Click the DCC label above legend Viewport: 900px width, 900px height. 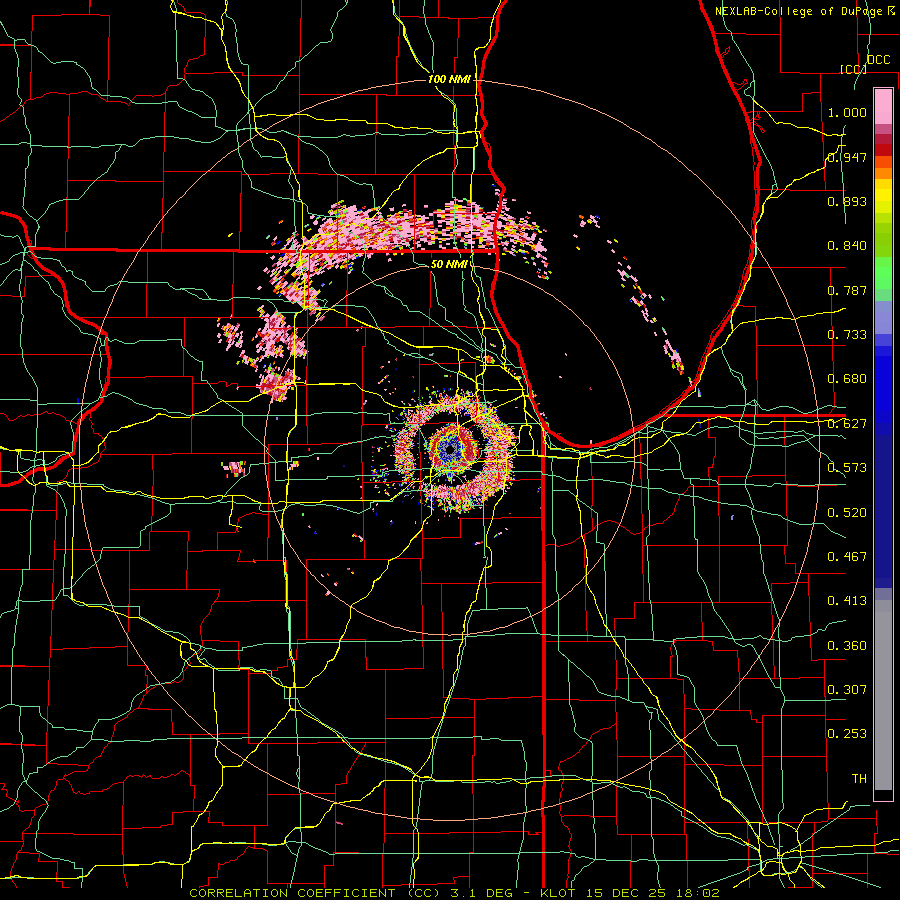(x=878, y=60)
